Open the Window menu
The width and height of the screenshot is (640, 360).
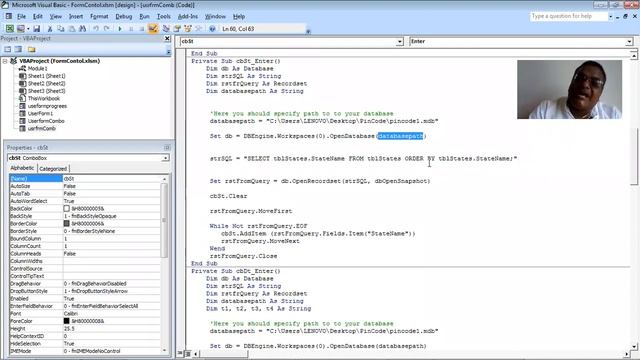pyautogui.click(x=215, y=16)
